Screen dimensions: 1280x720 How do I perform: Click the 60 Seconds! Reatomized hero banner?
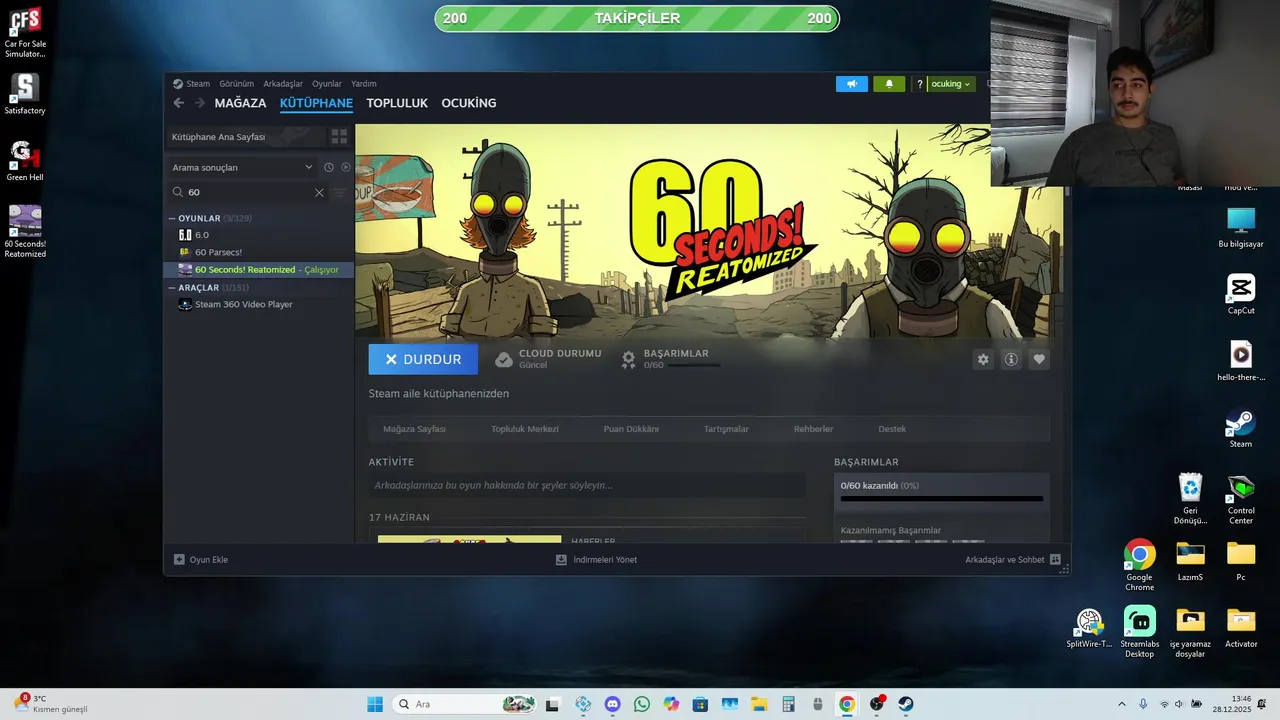point(709,232)
